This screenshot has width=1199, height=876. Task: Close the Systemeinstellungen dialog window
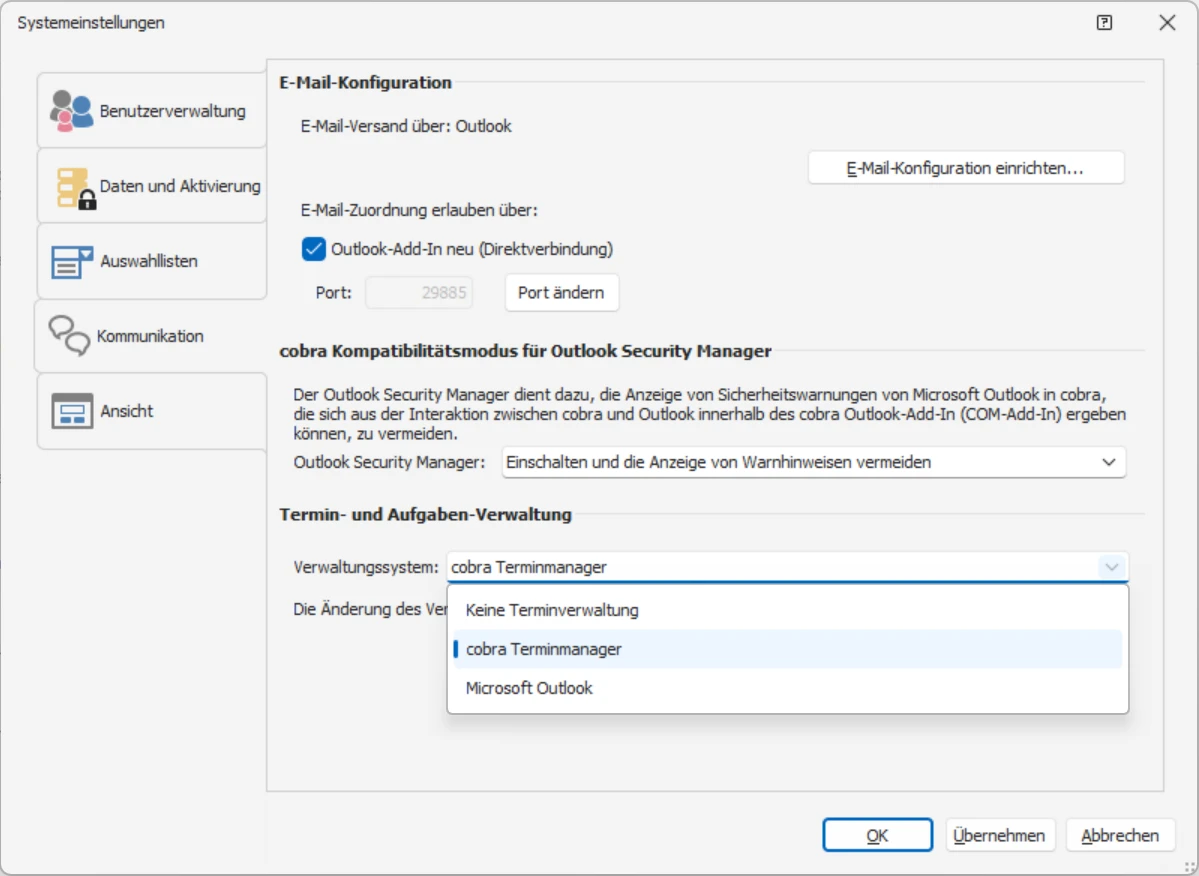tap(1166, 23)
